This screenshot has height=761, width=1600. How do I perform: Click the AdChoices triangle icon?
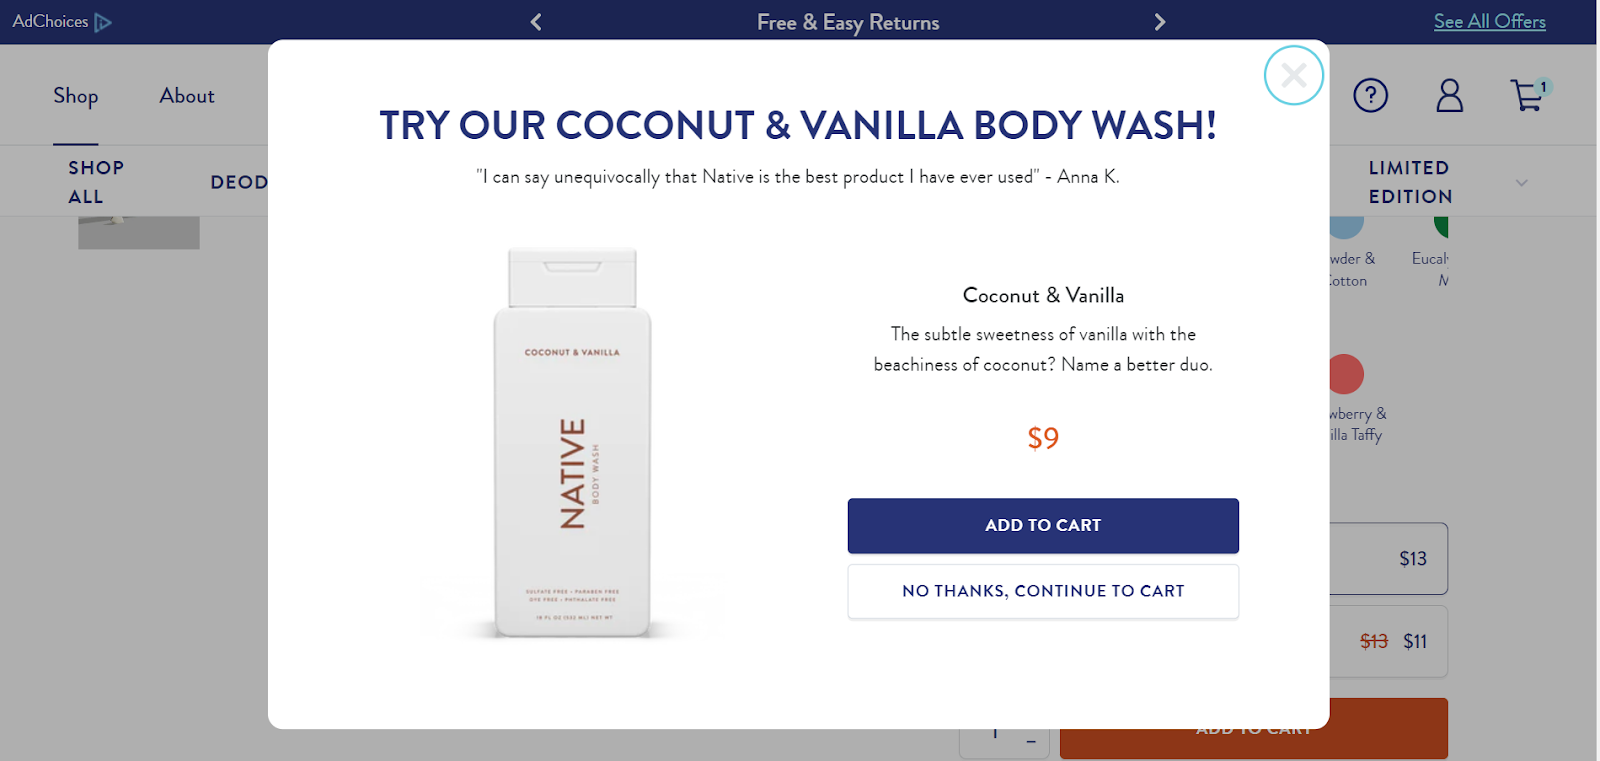point(103,22)
